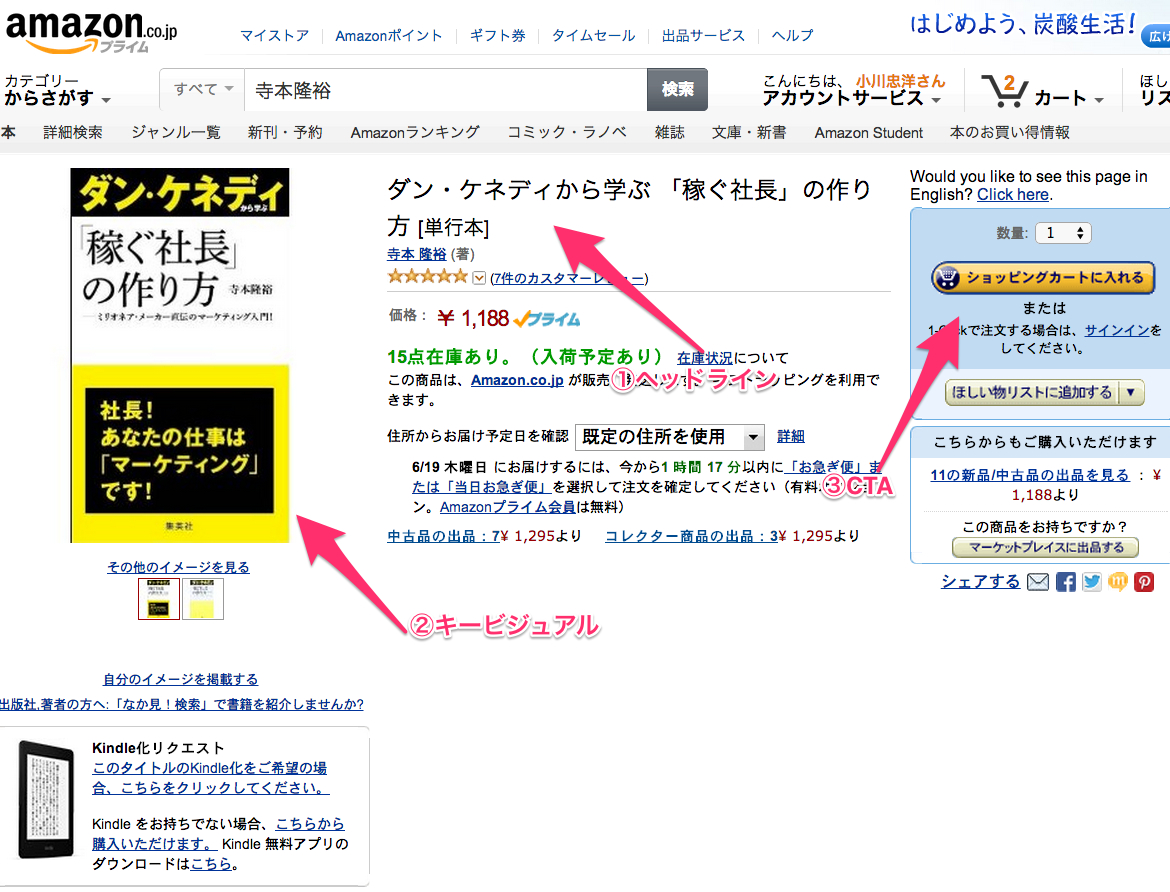Share via the orange mixi icon
This screenshot has width=1170, height=892.
(1117, 582)
